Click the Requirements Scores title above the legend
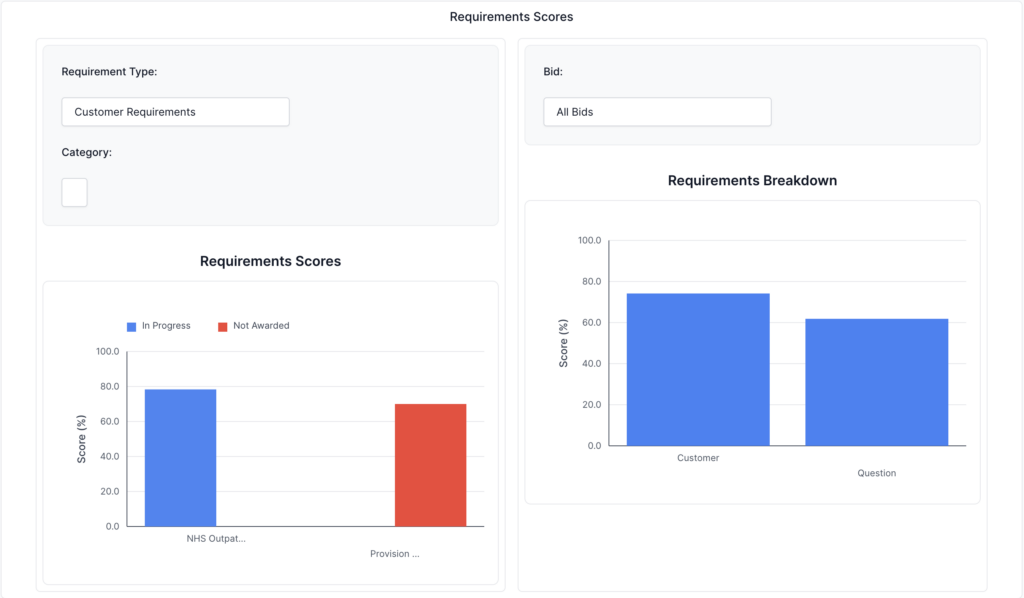The image size is (1024, 598). click(x=270, y=261)
